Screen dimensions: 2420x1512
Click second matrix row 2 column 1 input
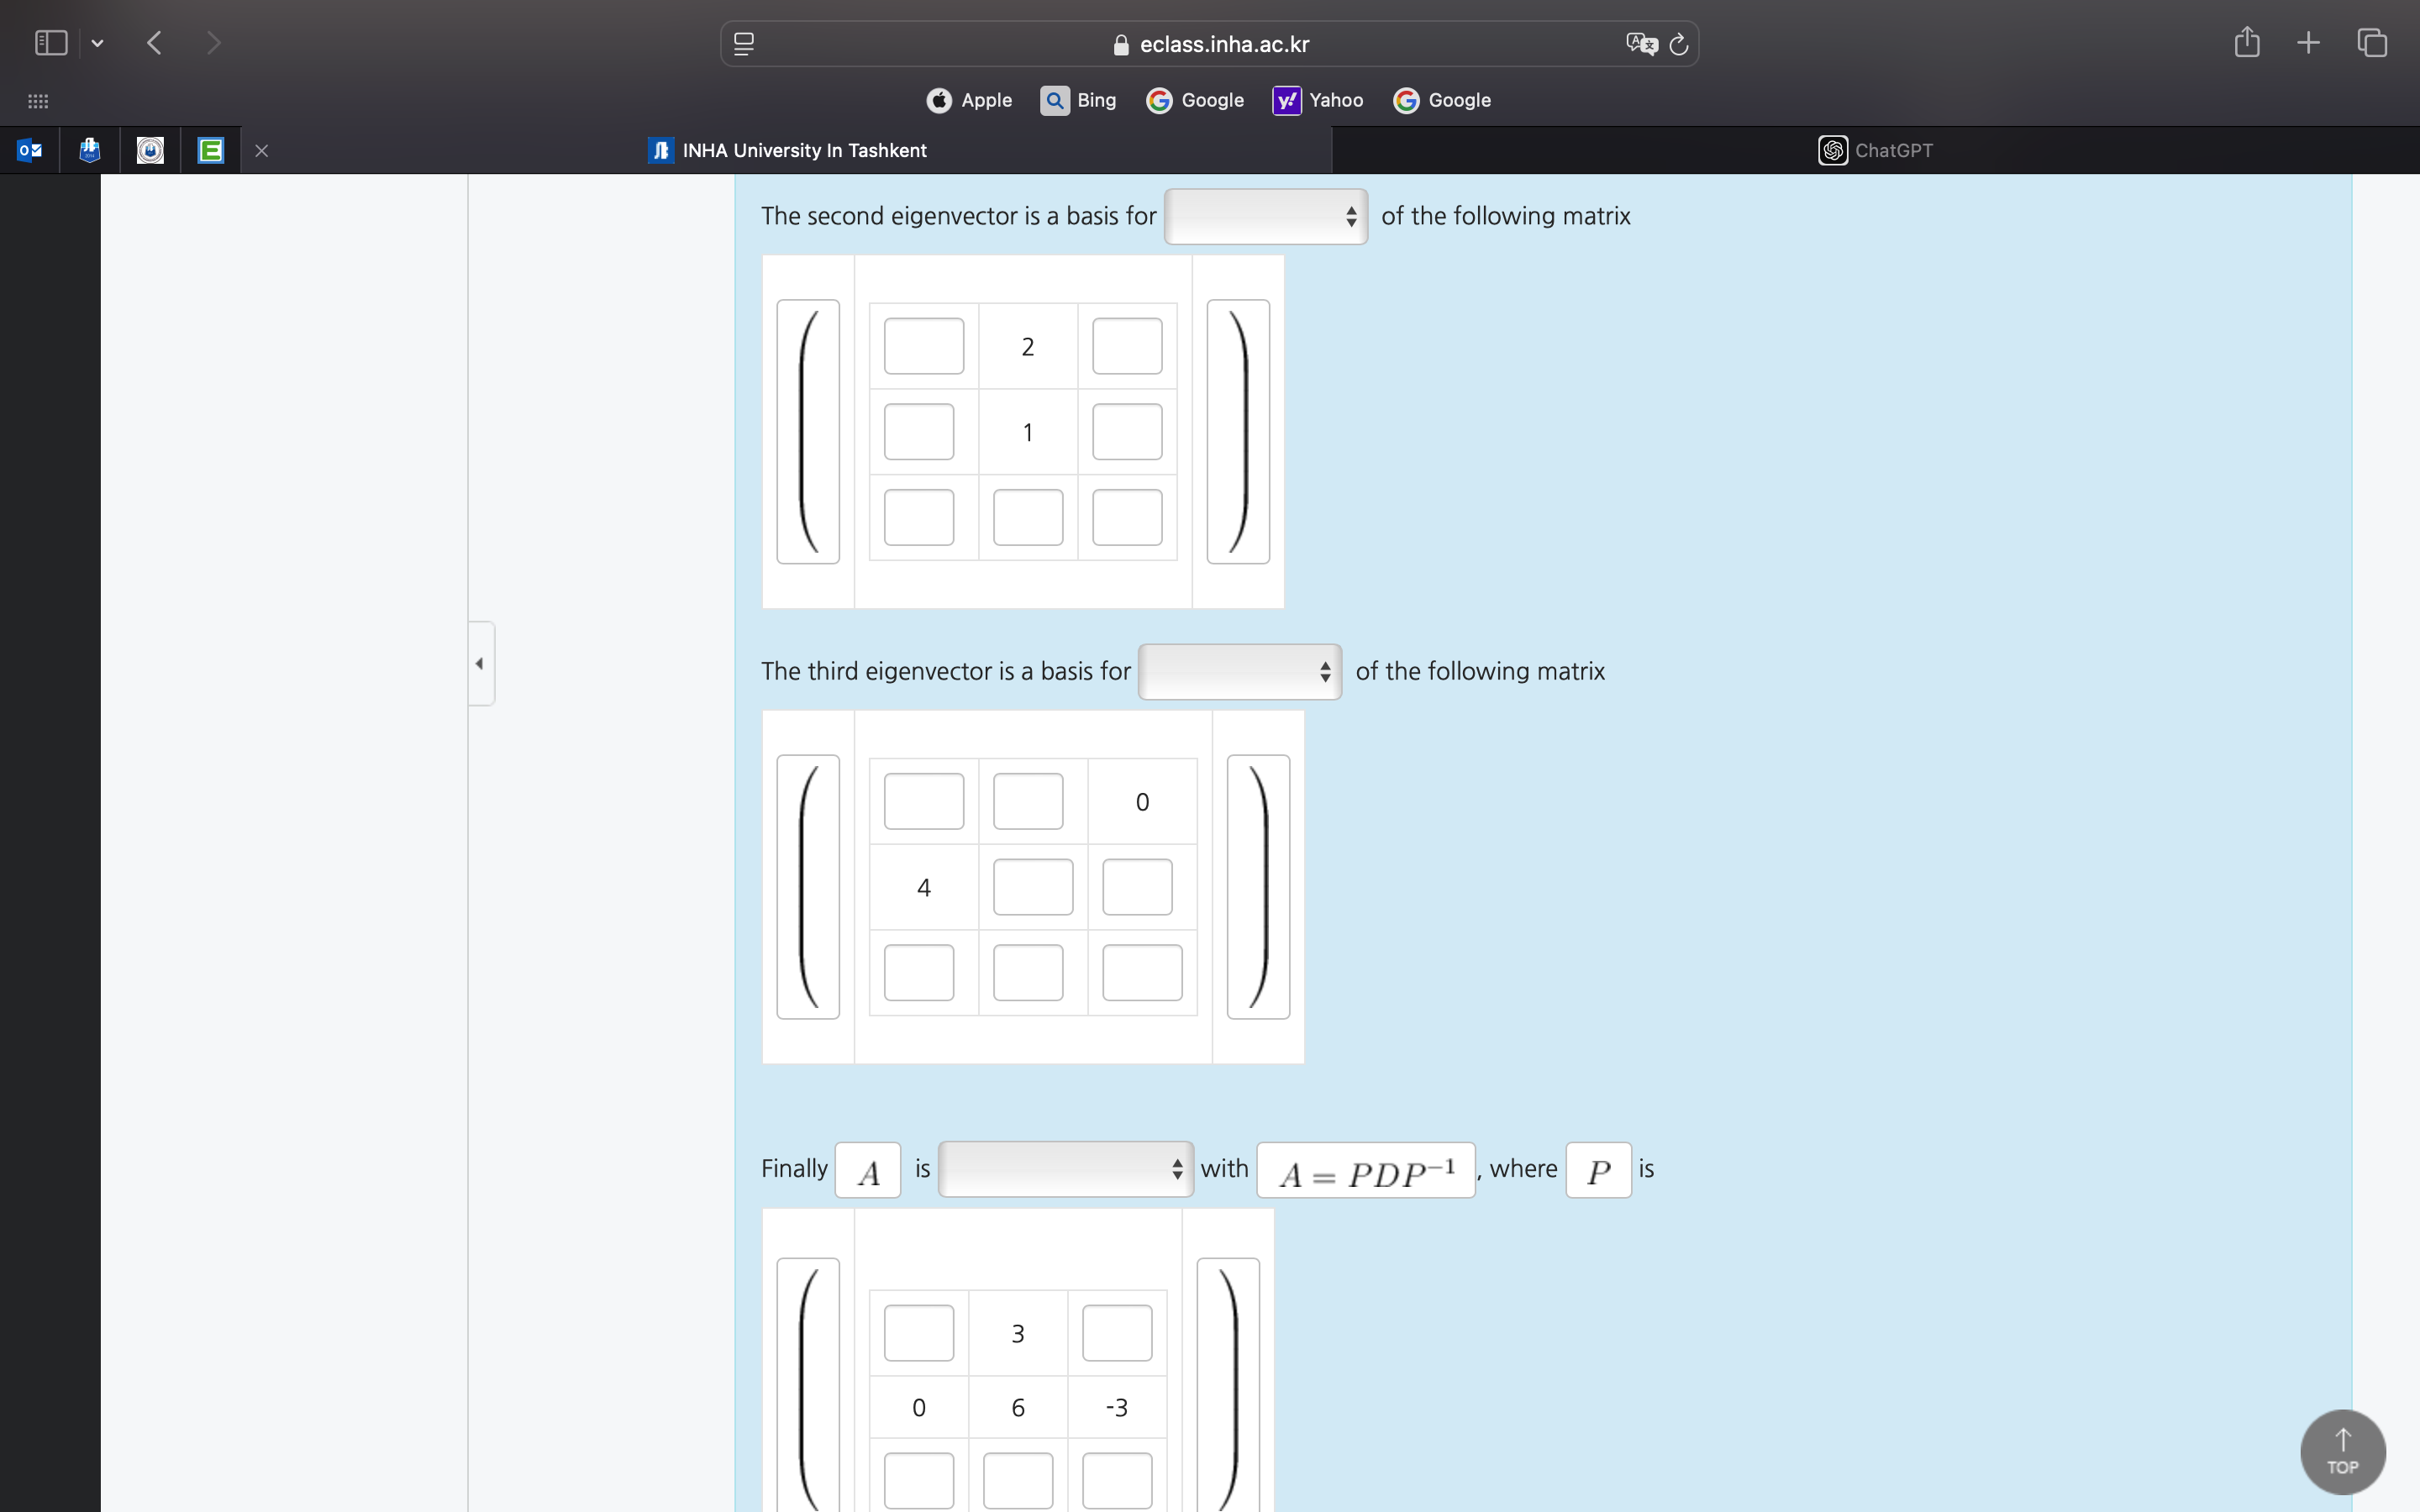(x=919, y=432)
